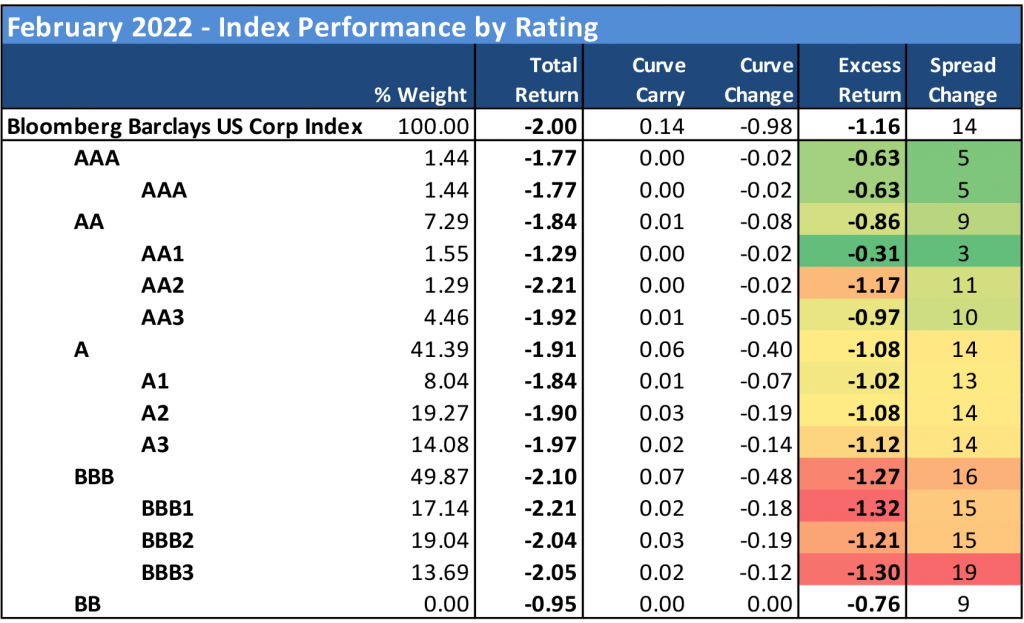Select the BBB rating group row label

[x=94, y=477]
